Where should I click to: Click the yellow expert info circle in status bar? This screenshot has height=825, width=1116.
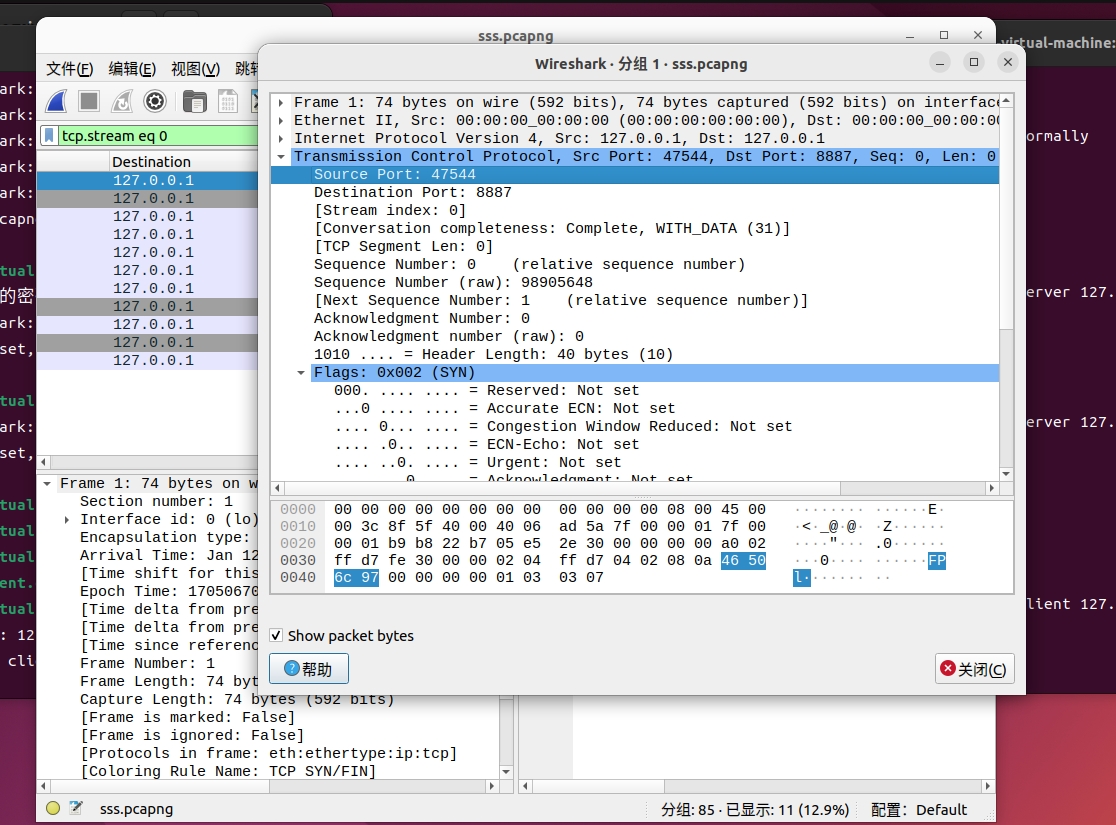(53, 808)
